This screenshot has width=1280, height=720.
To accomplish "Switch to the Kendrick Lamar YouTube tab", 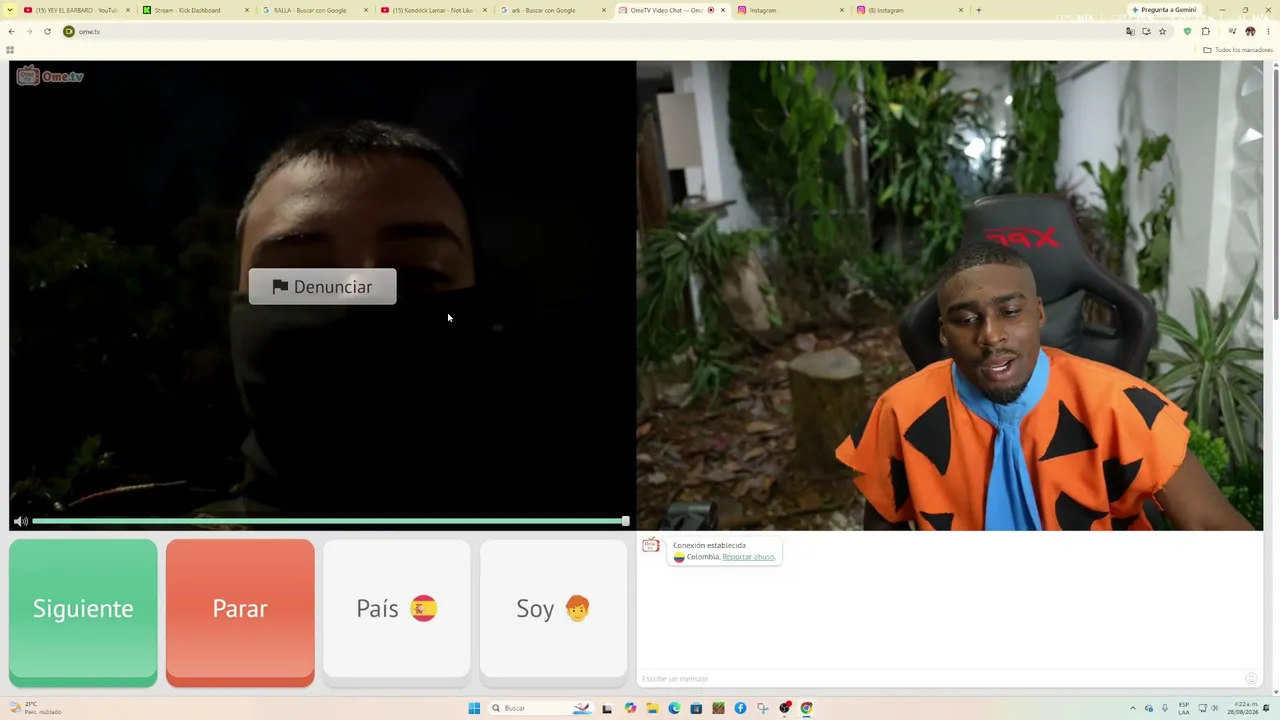I will click(433, 10).
